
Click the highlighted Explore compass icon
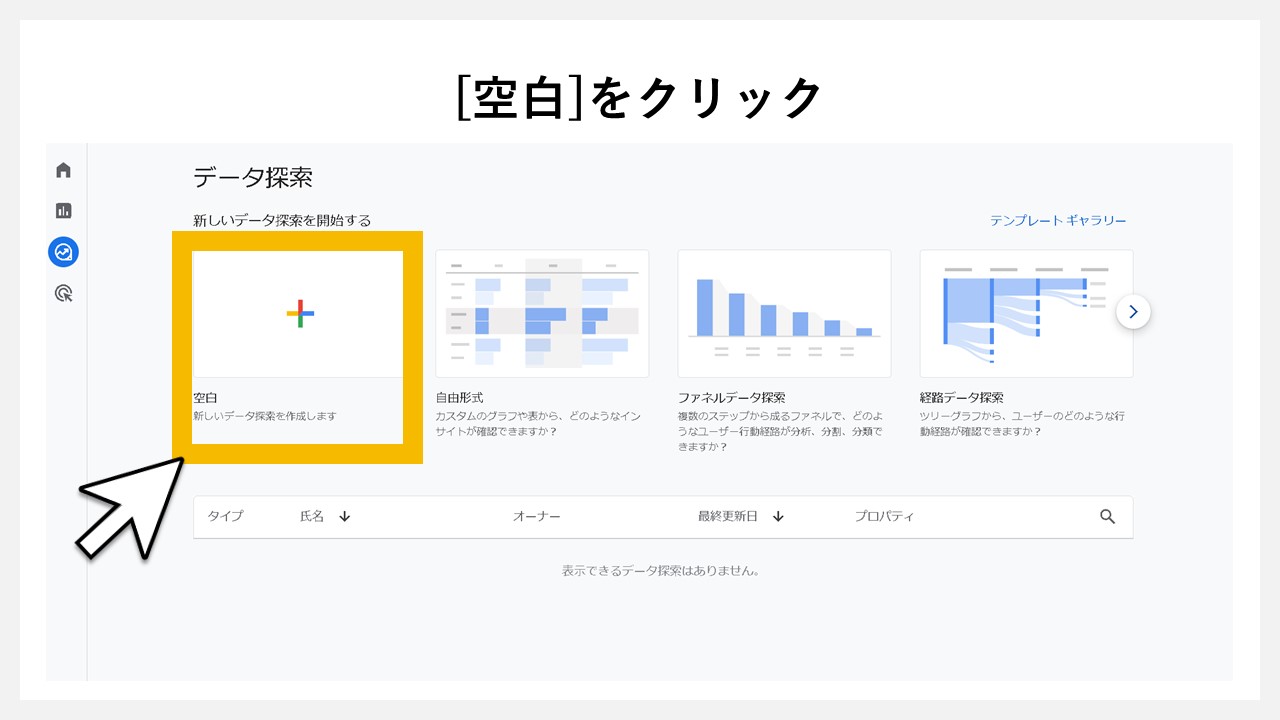pyautogui.click(x=63, y=252)
